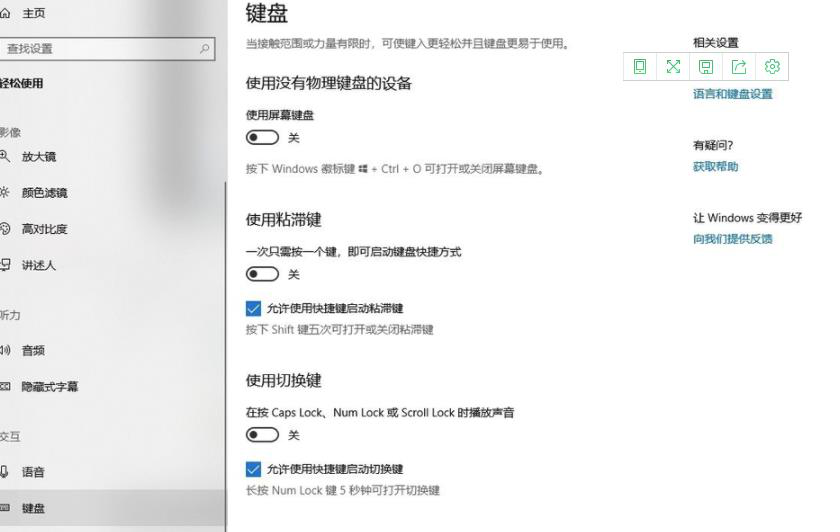Click the 让 Windows 变得更好 label
The image size is (840, 532).
[x=747, y=218]
